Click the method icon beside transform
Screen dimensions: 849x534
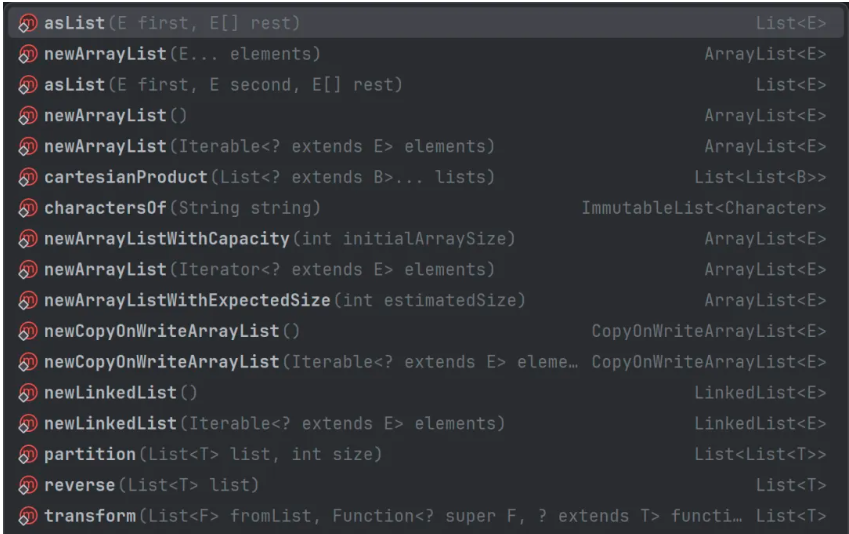tap(28, 517)
